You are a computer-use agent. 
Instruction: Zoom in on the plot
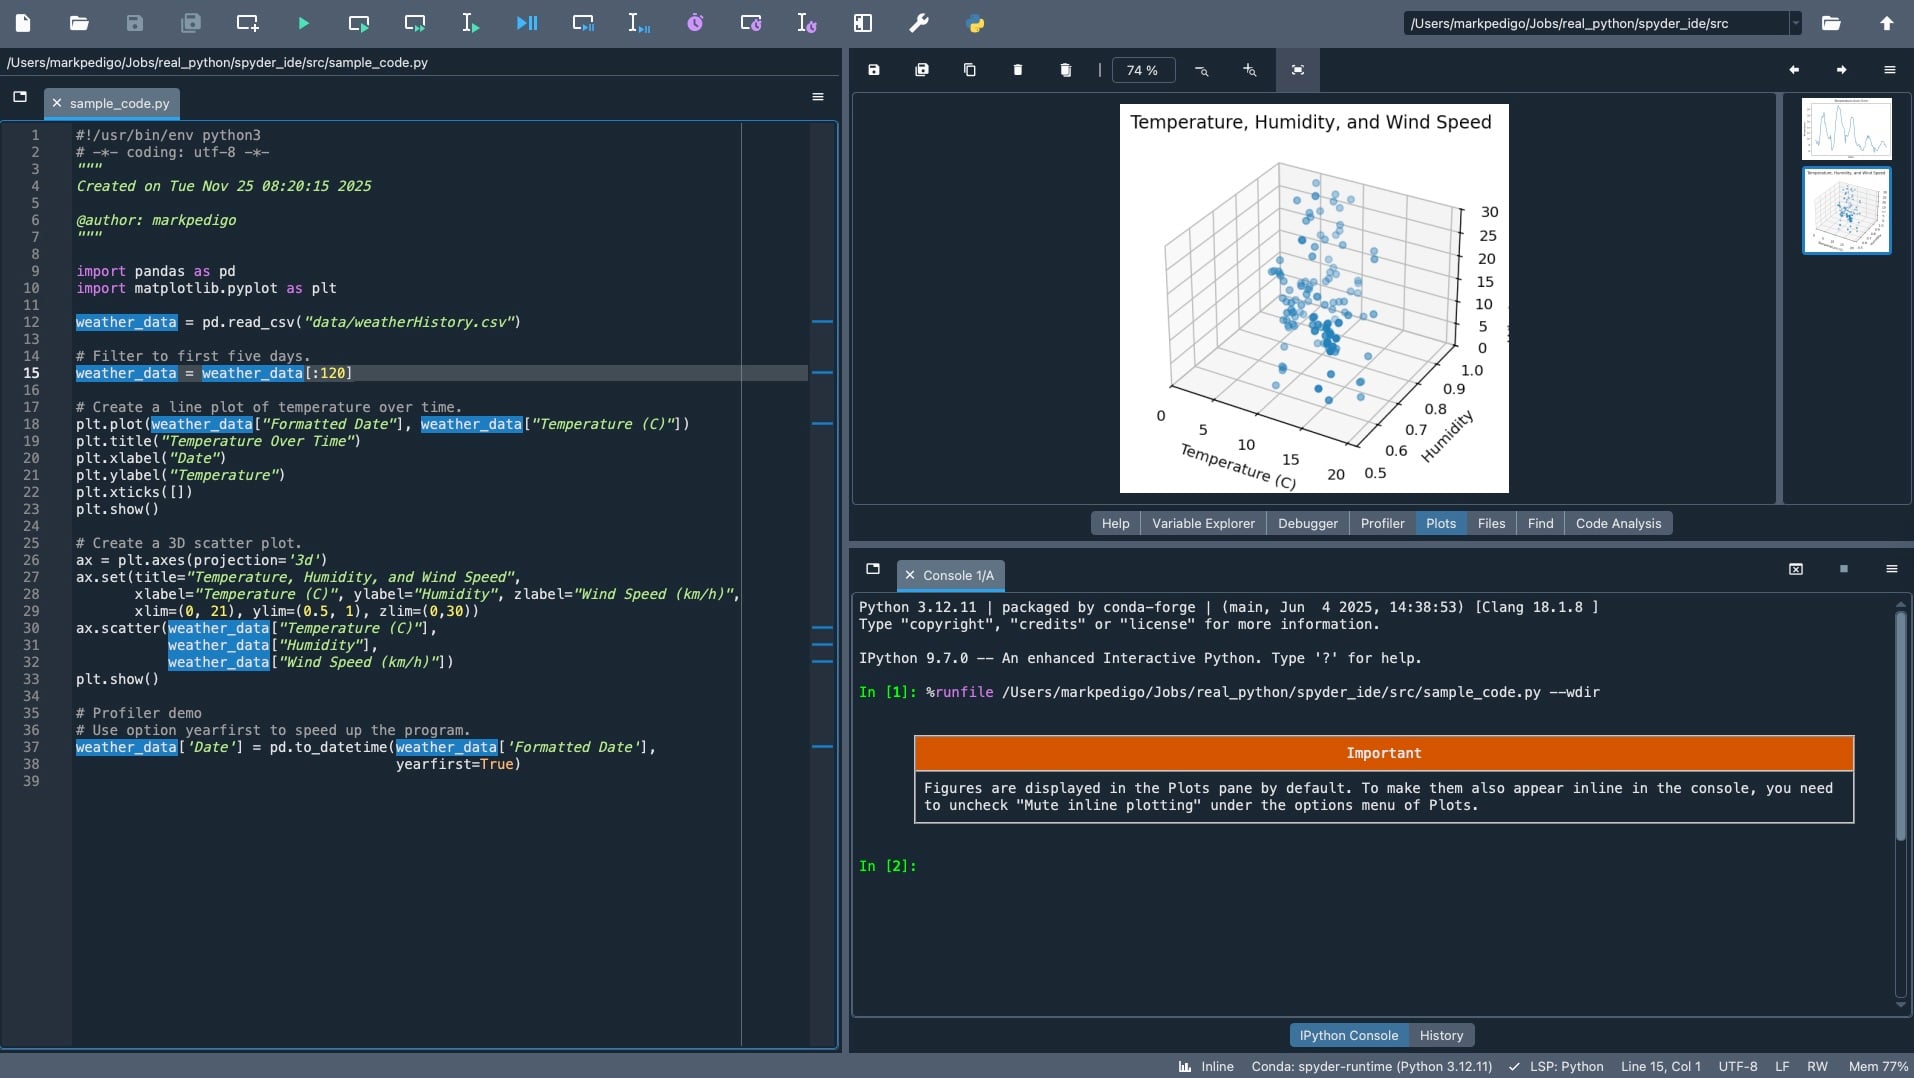tap(1249, 70)
